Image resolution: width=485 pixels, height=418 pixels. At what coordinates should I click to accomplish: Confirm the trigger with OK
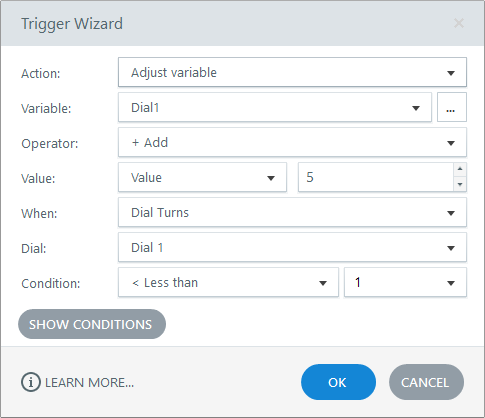coord(338,382)
